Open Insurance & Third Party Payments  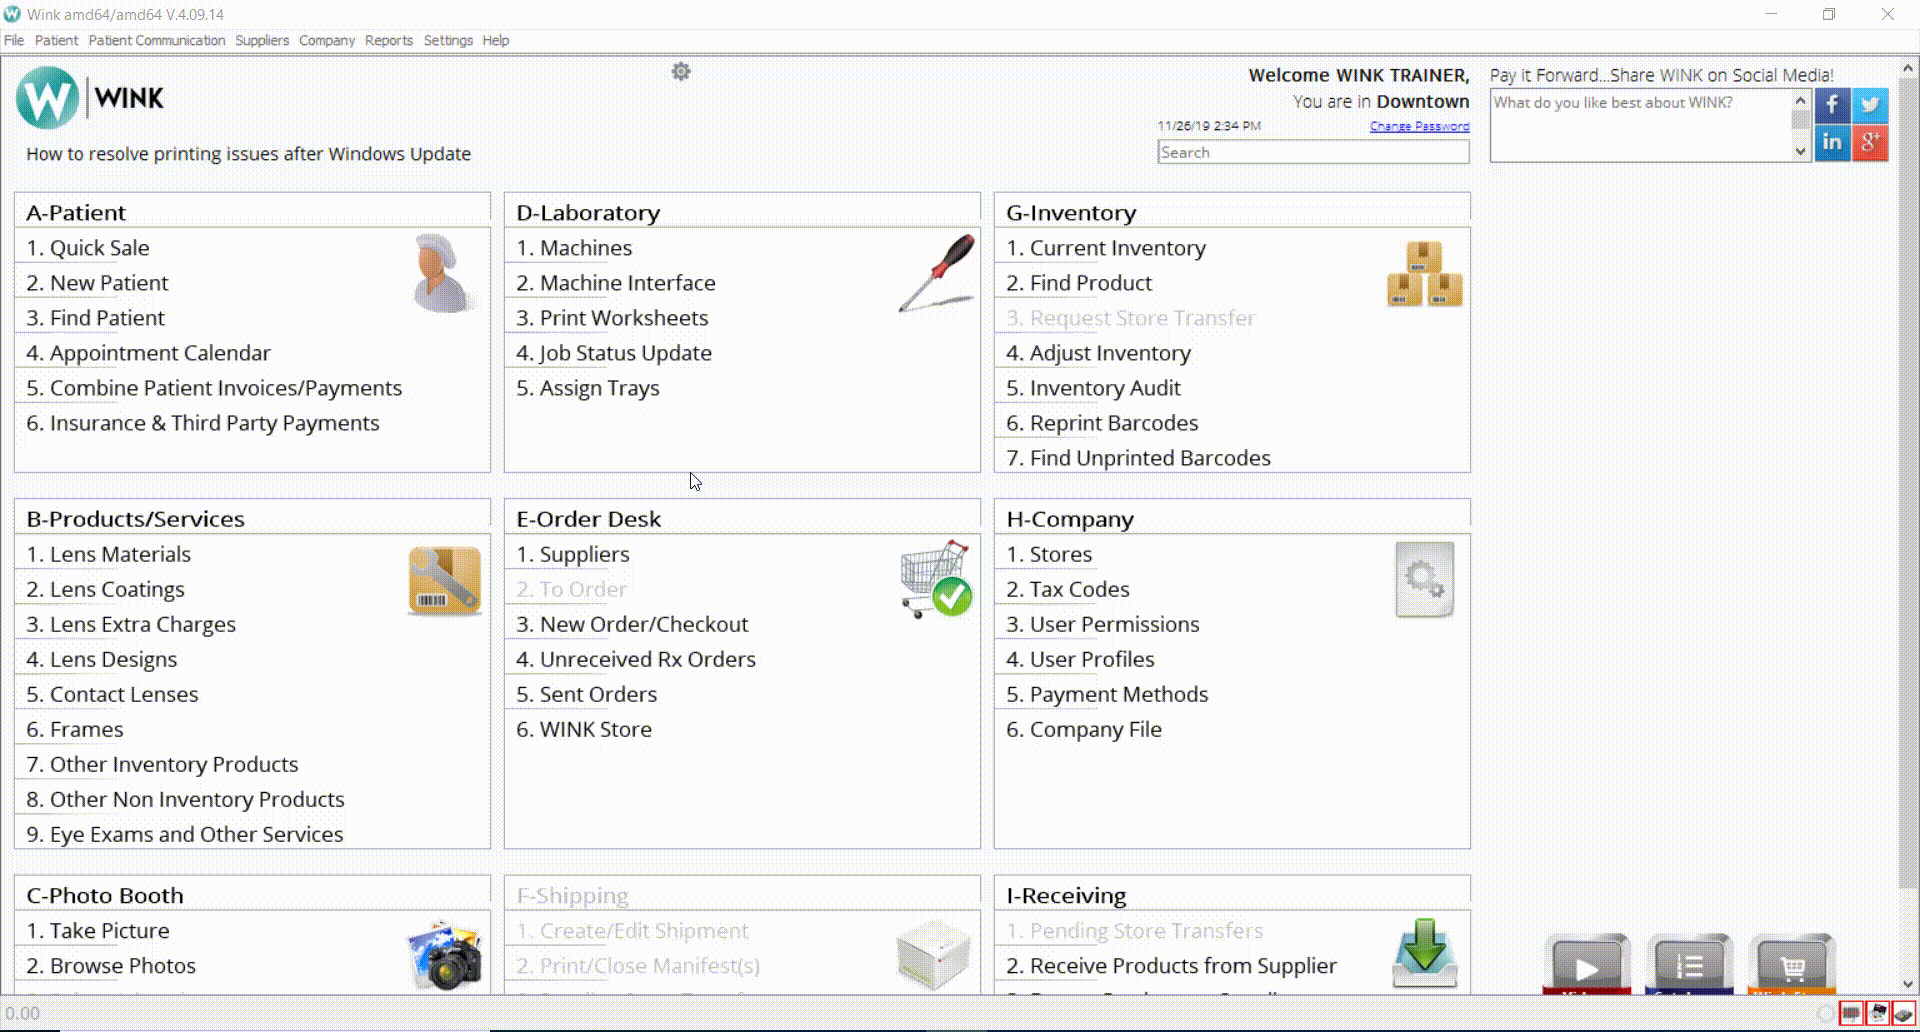click(x=203, y=423)
